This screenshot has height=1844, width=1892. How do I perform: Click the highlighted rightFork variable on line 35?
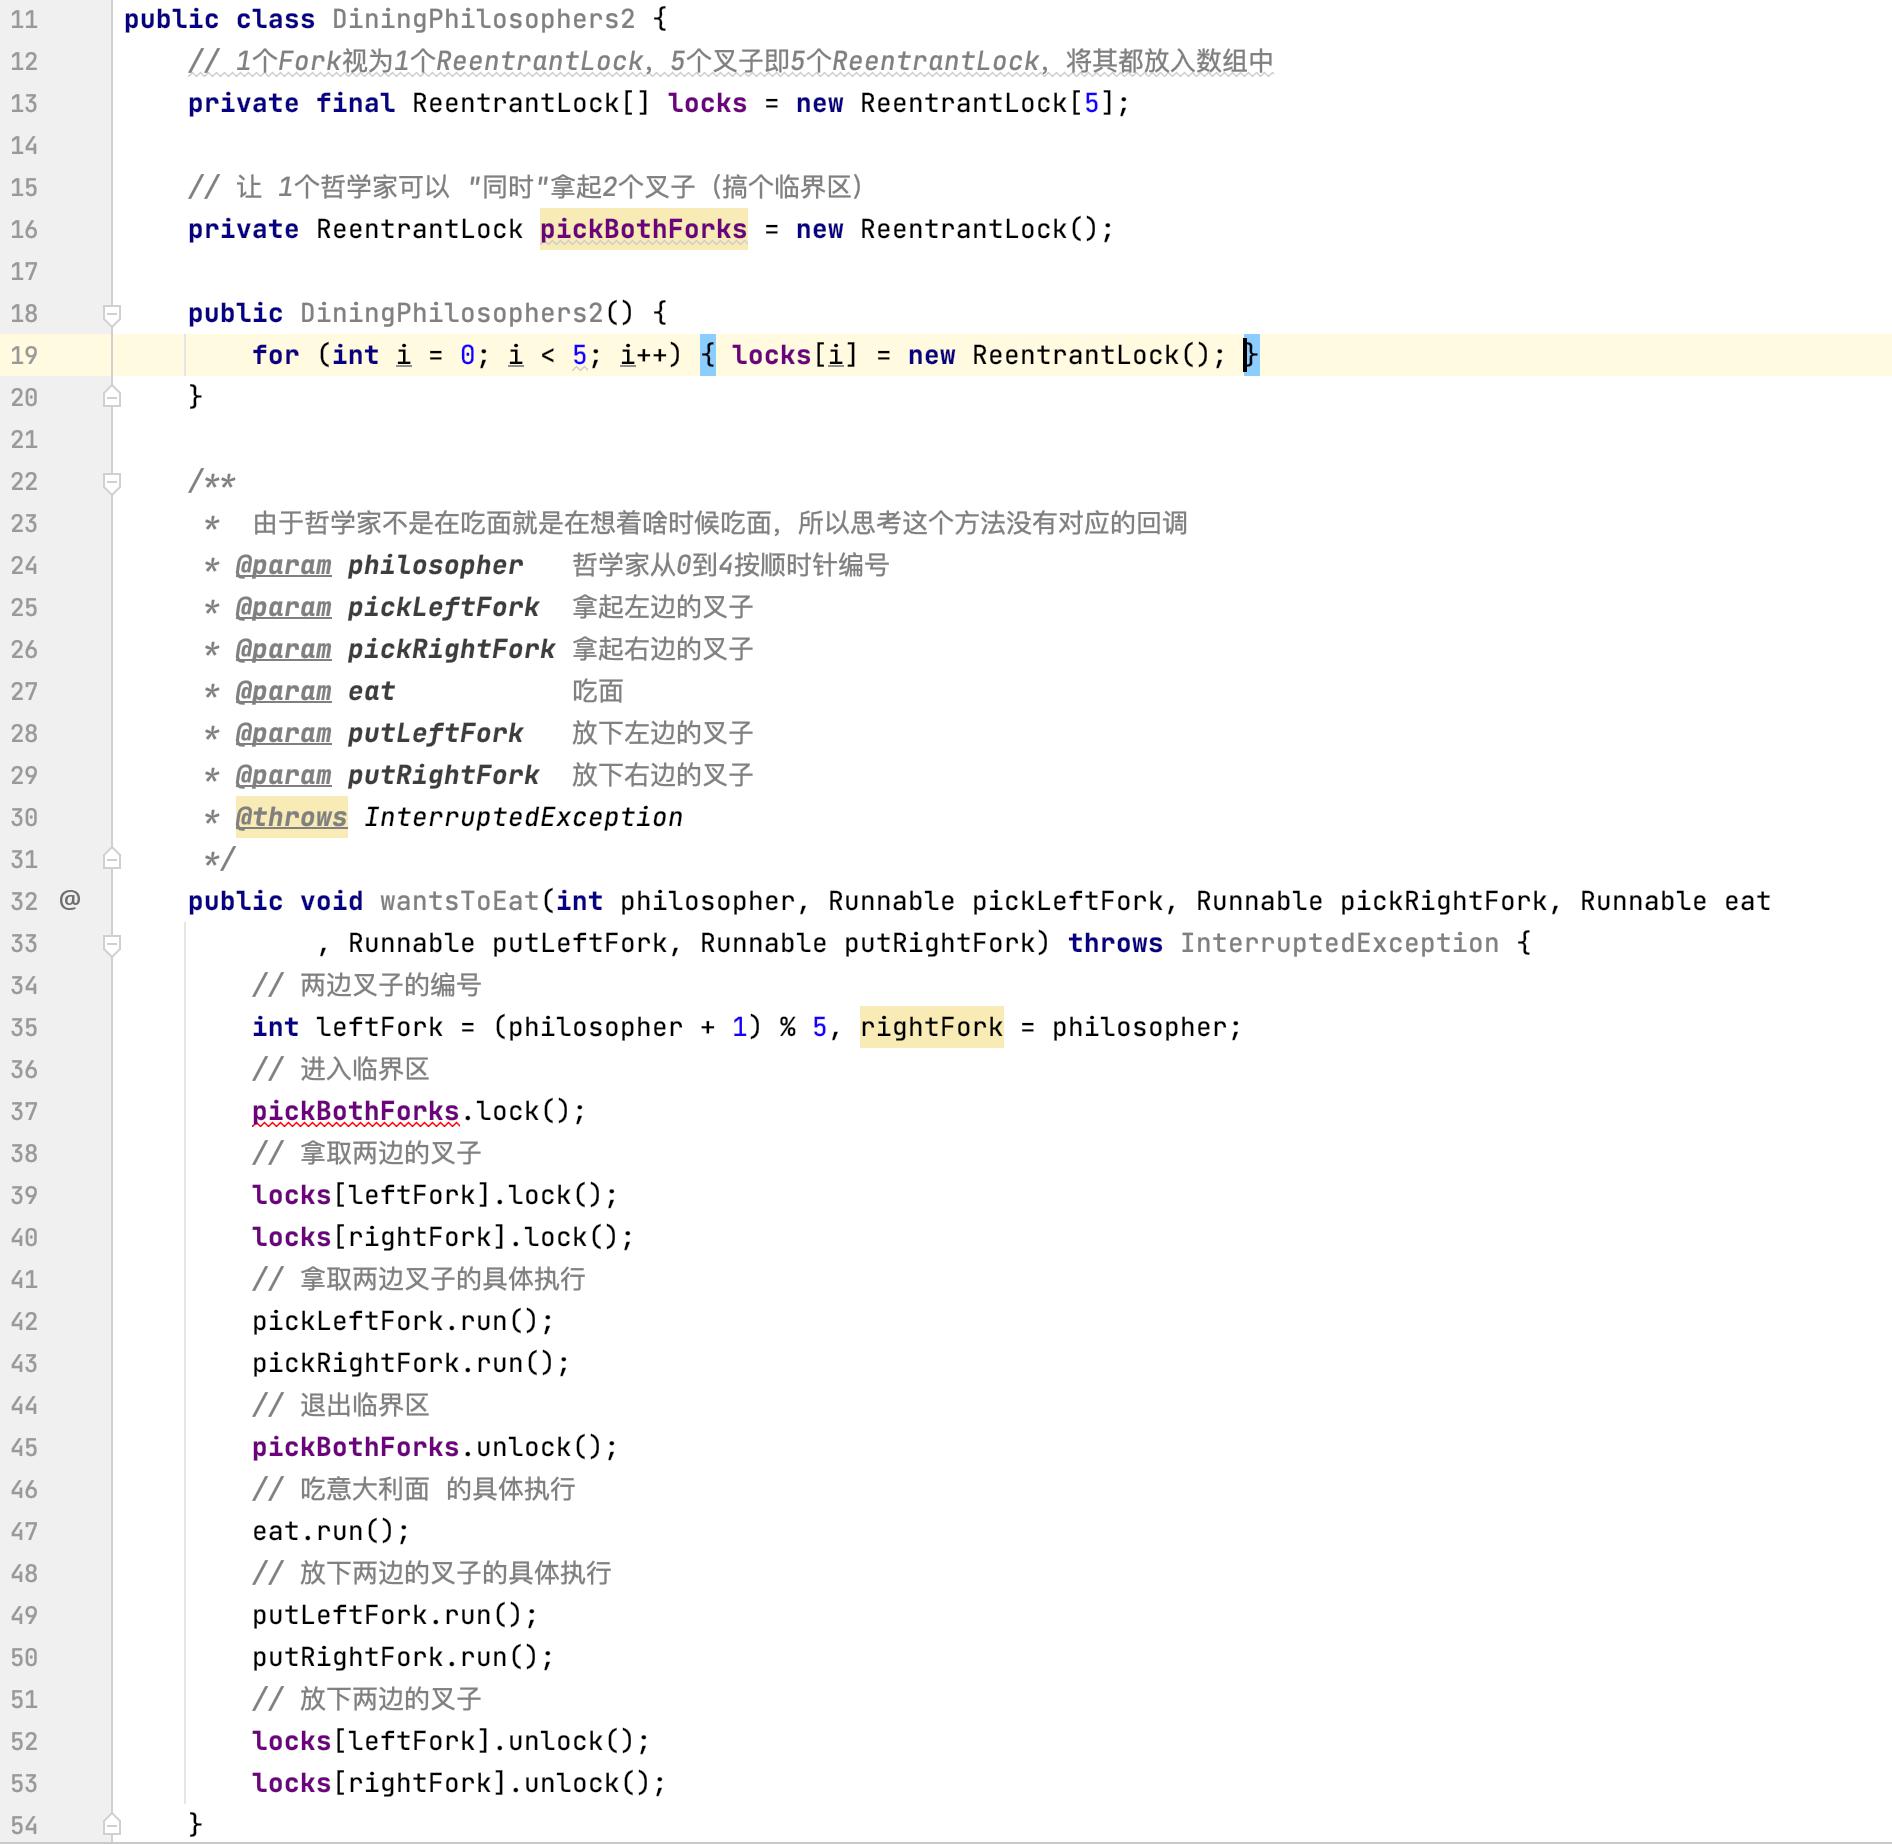[931, 1027]
